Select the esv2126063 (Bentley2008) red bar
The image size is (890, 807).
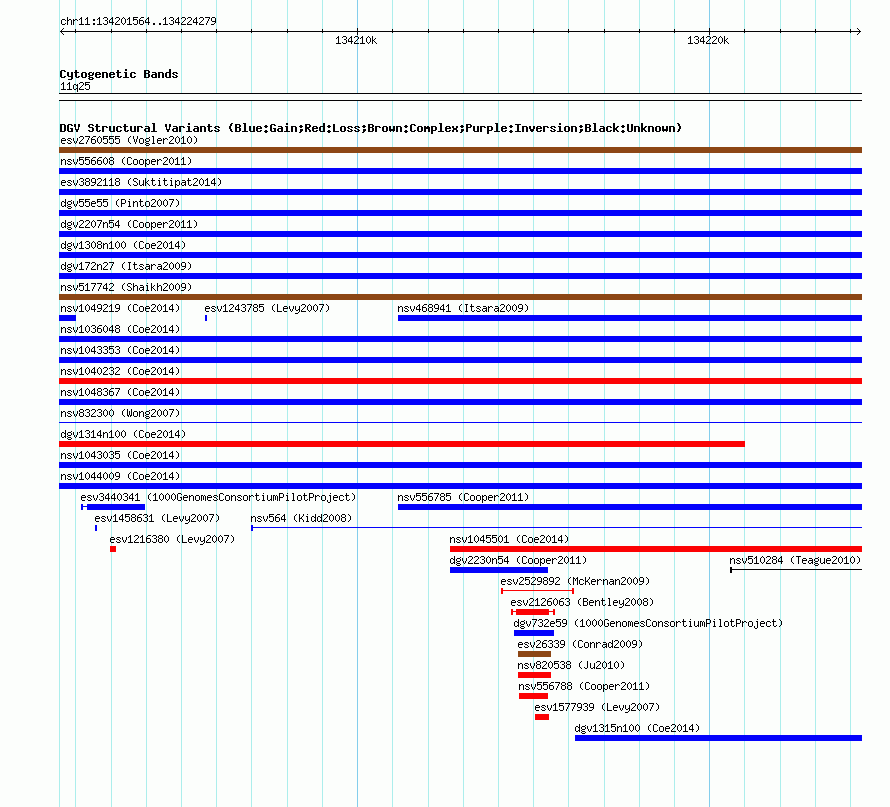point(532,612)
